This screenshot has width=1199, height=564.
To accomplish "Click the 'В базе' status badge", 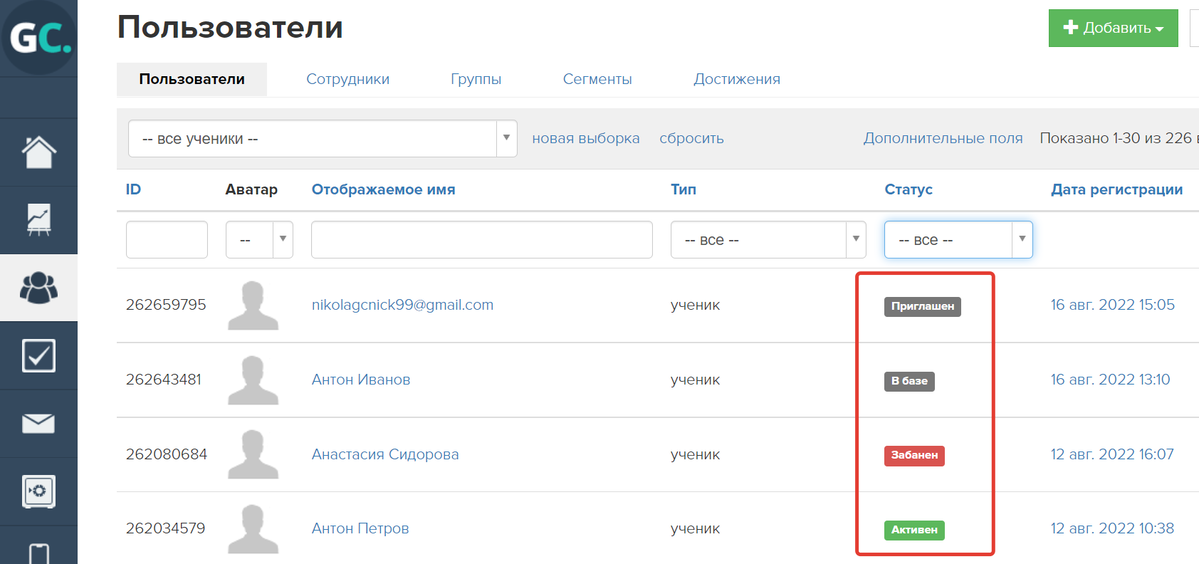I will (x=909, y=381).
